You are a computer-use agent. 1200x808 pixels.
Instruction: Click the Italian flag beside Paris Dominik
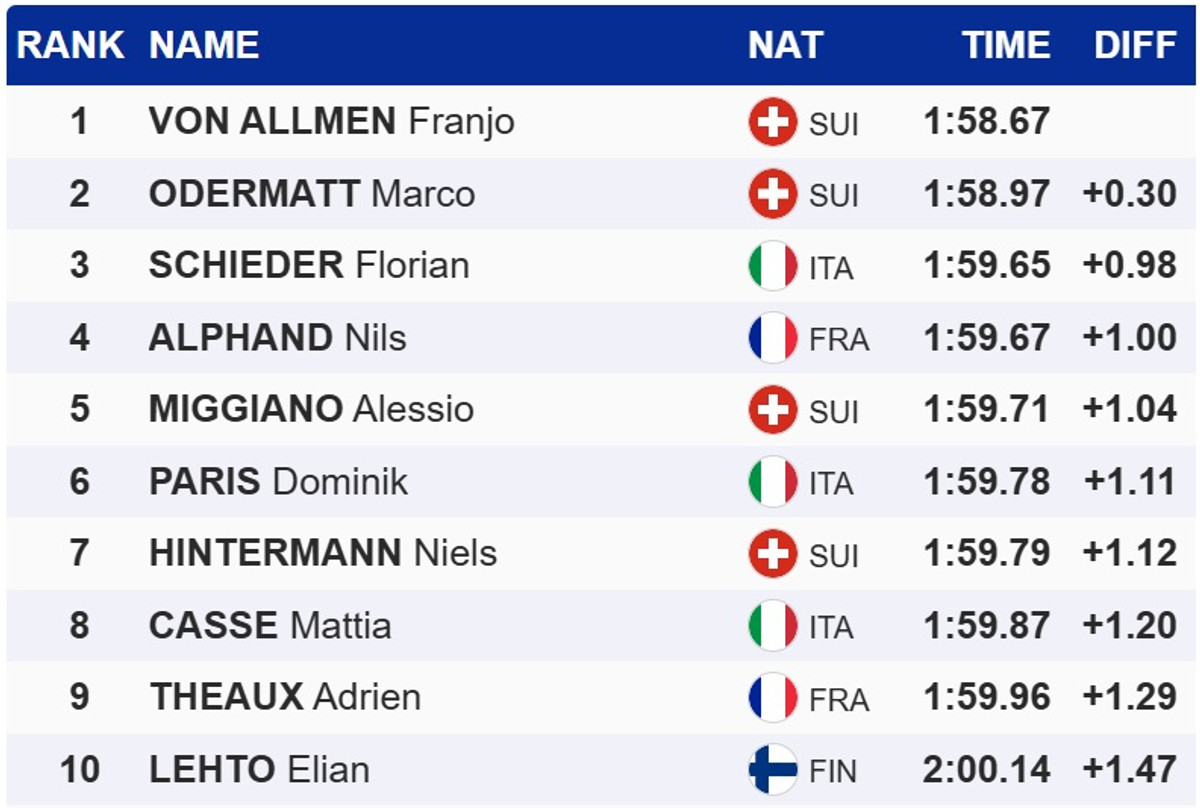tap(772, 482)
